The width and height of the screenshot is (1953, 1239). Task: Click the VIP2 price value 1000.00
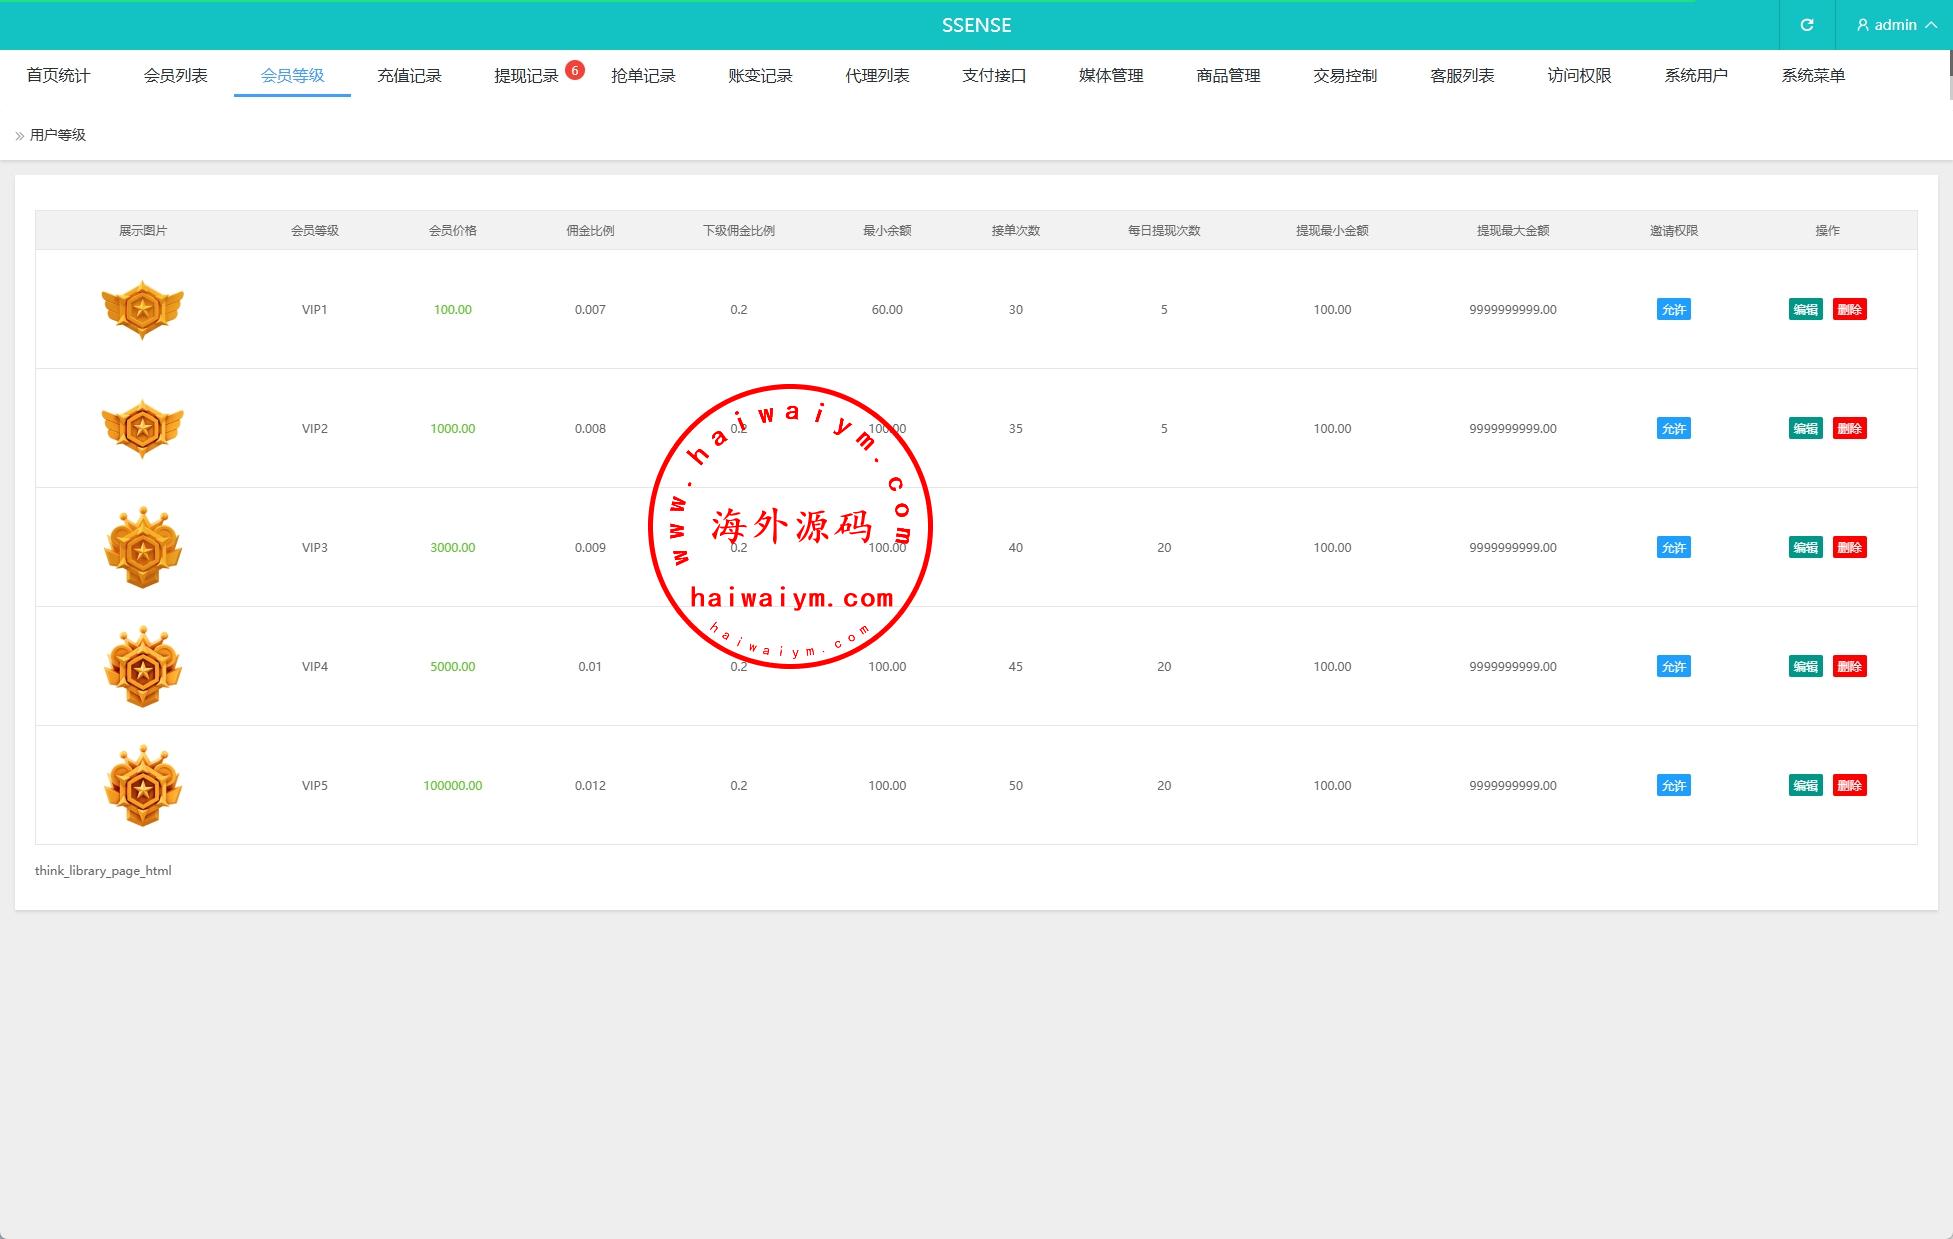(452, 428)
